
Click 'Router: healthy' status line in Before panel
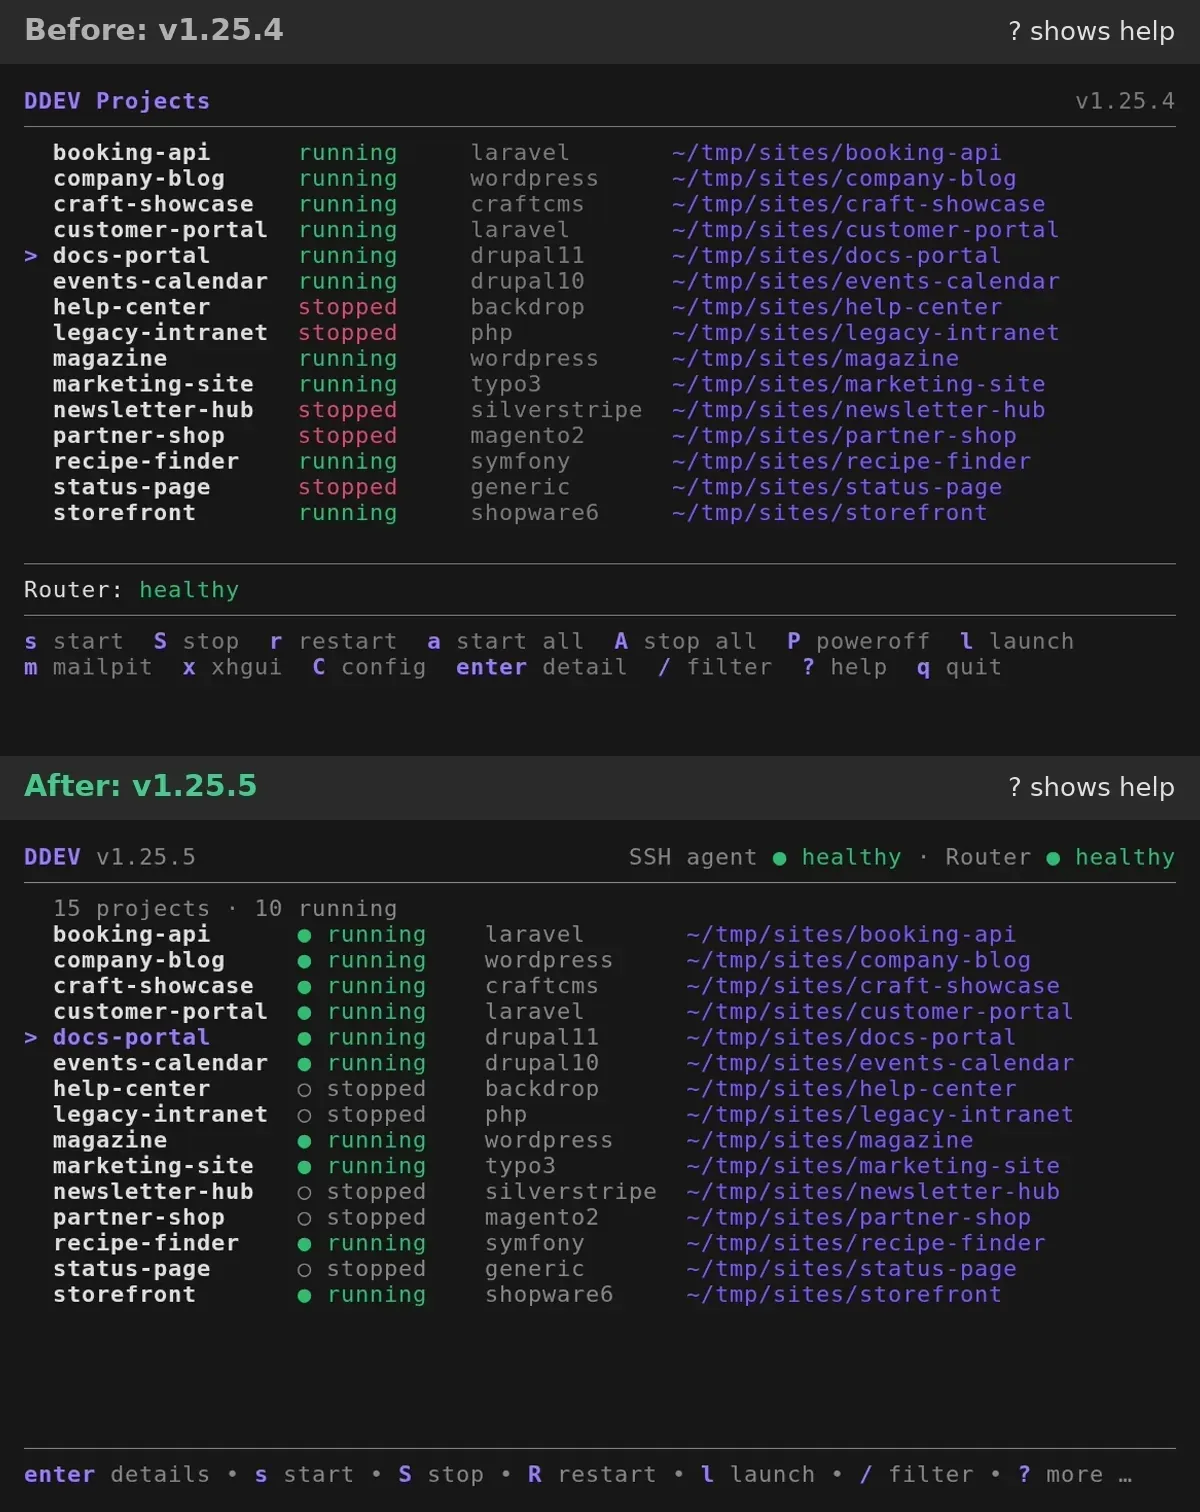pos(131,590)
